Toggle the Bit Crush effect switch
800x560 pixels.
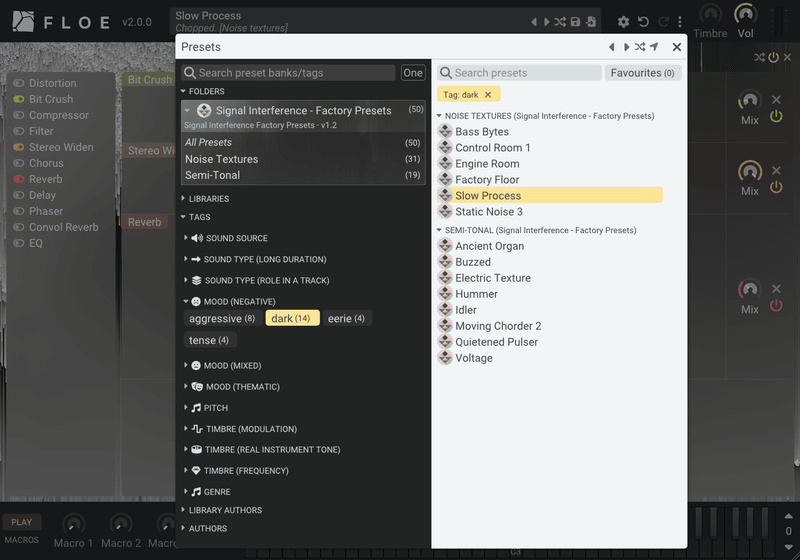point(19,99)
